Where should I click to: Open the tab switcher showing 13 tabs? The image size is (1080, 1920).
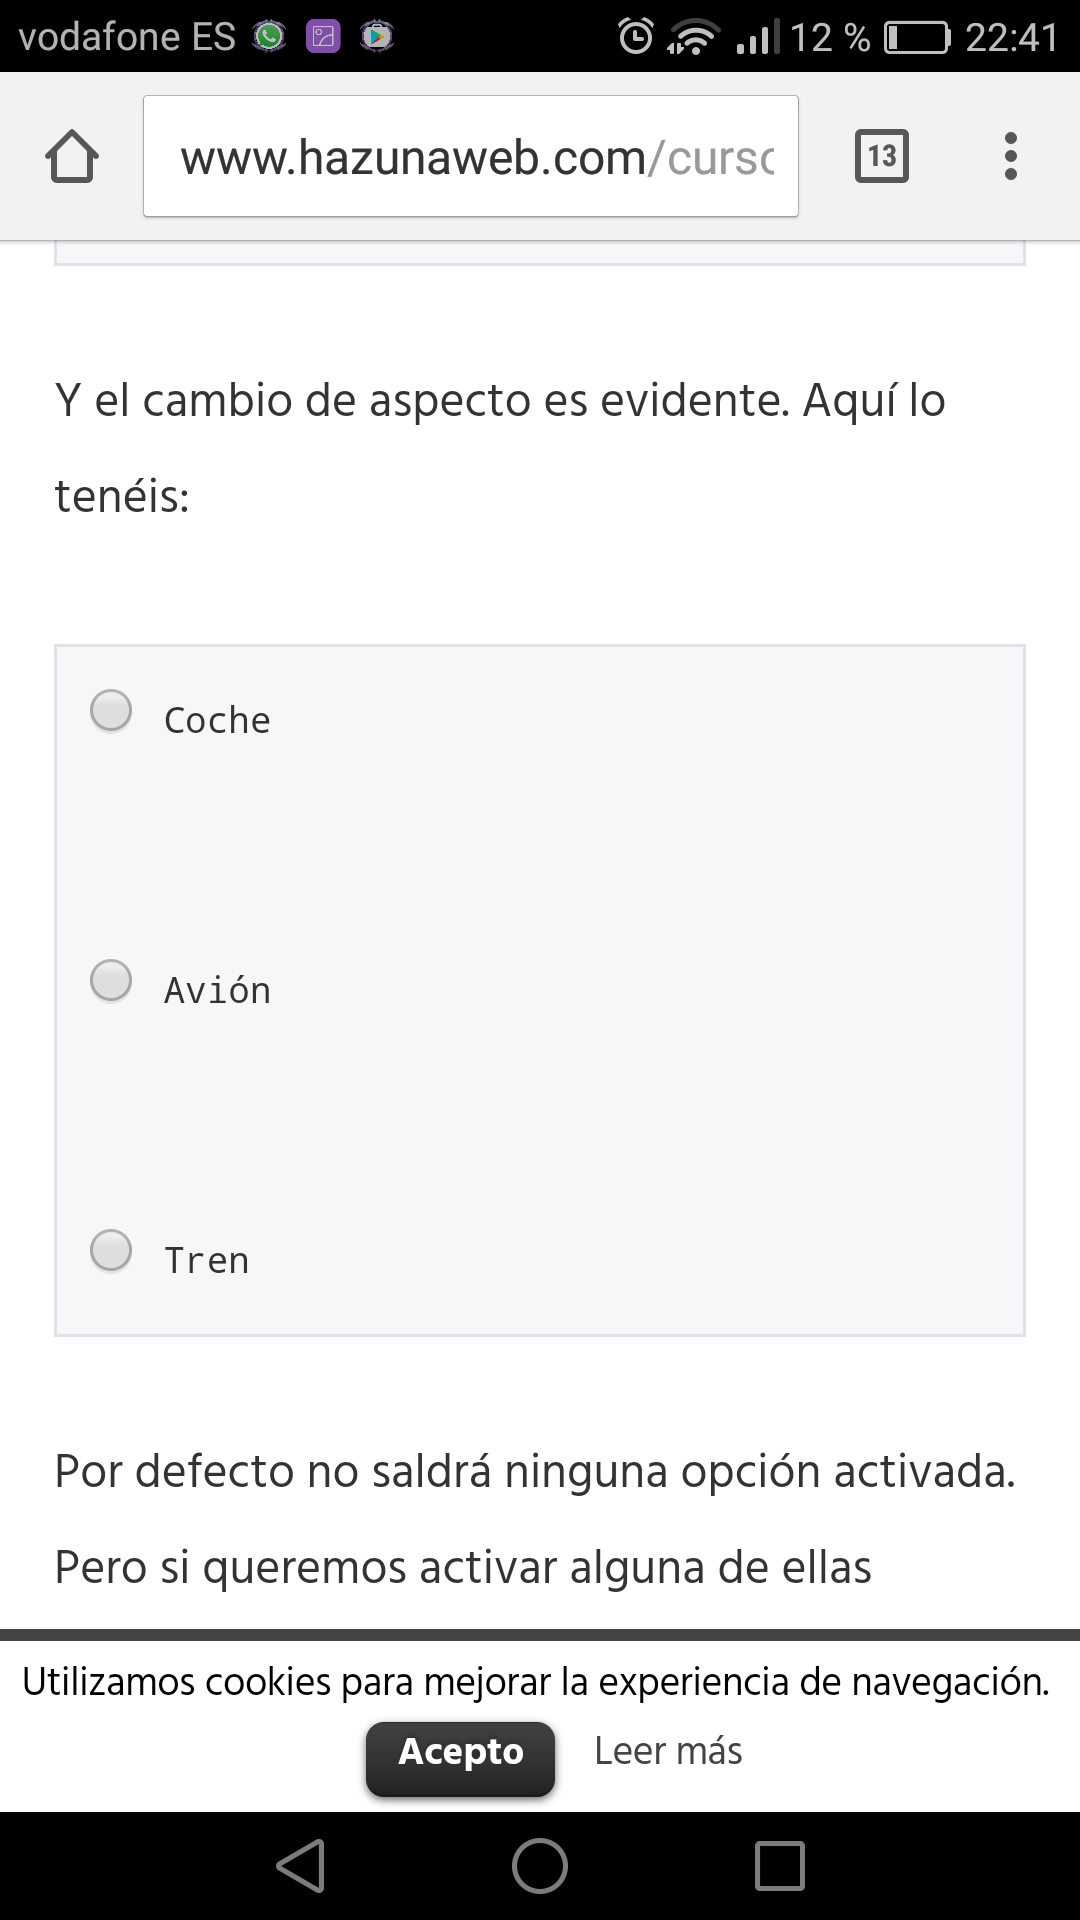coord(881,156)
